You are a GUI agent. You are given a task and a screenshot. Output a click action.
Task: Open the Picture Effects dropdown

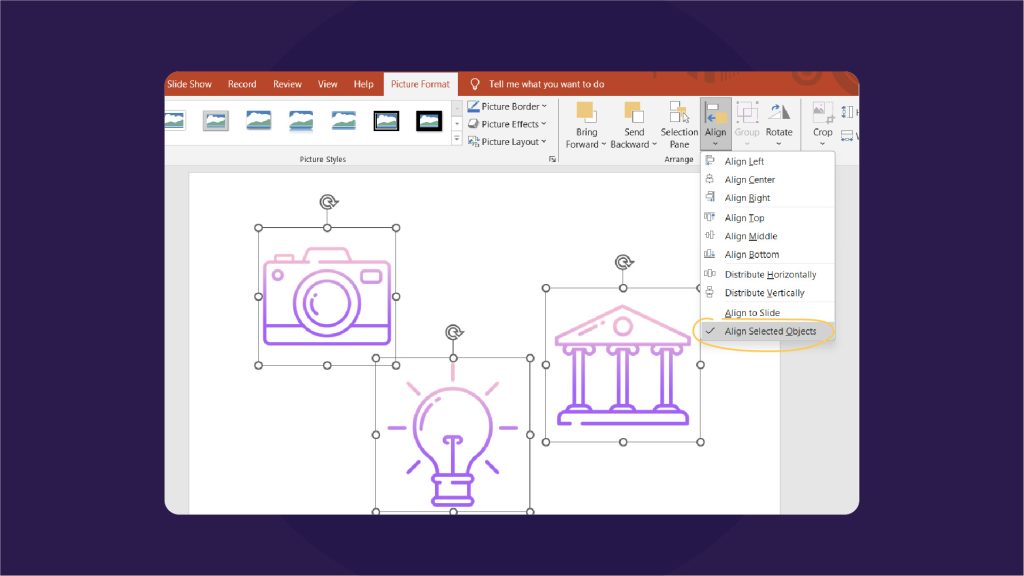507,124
